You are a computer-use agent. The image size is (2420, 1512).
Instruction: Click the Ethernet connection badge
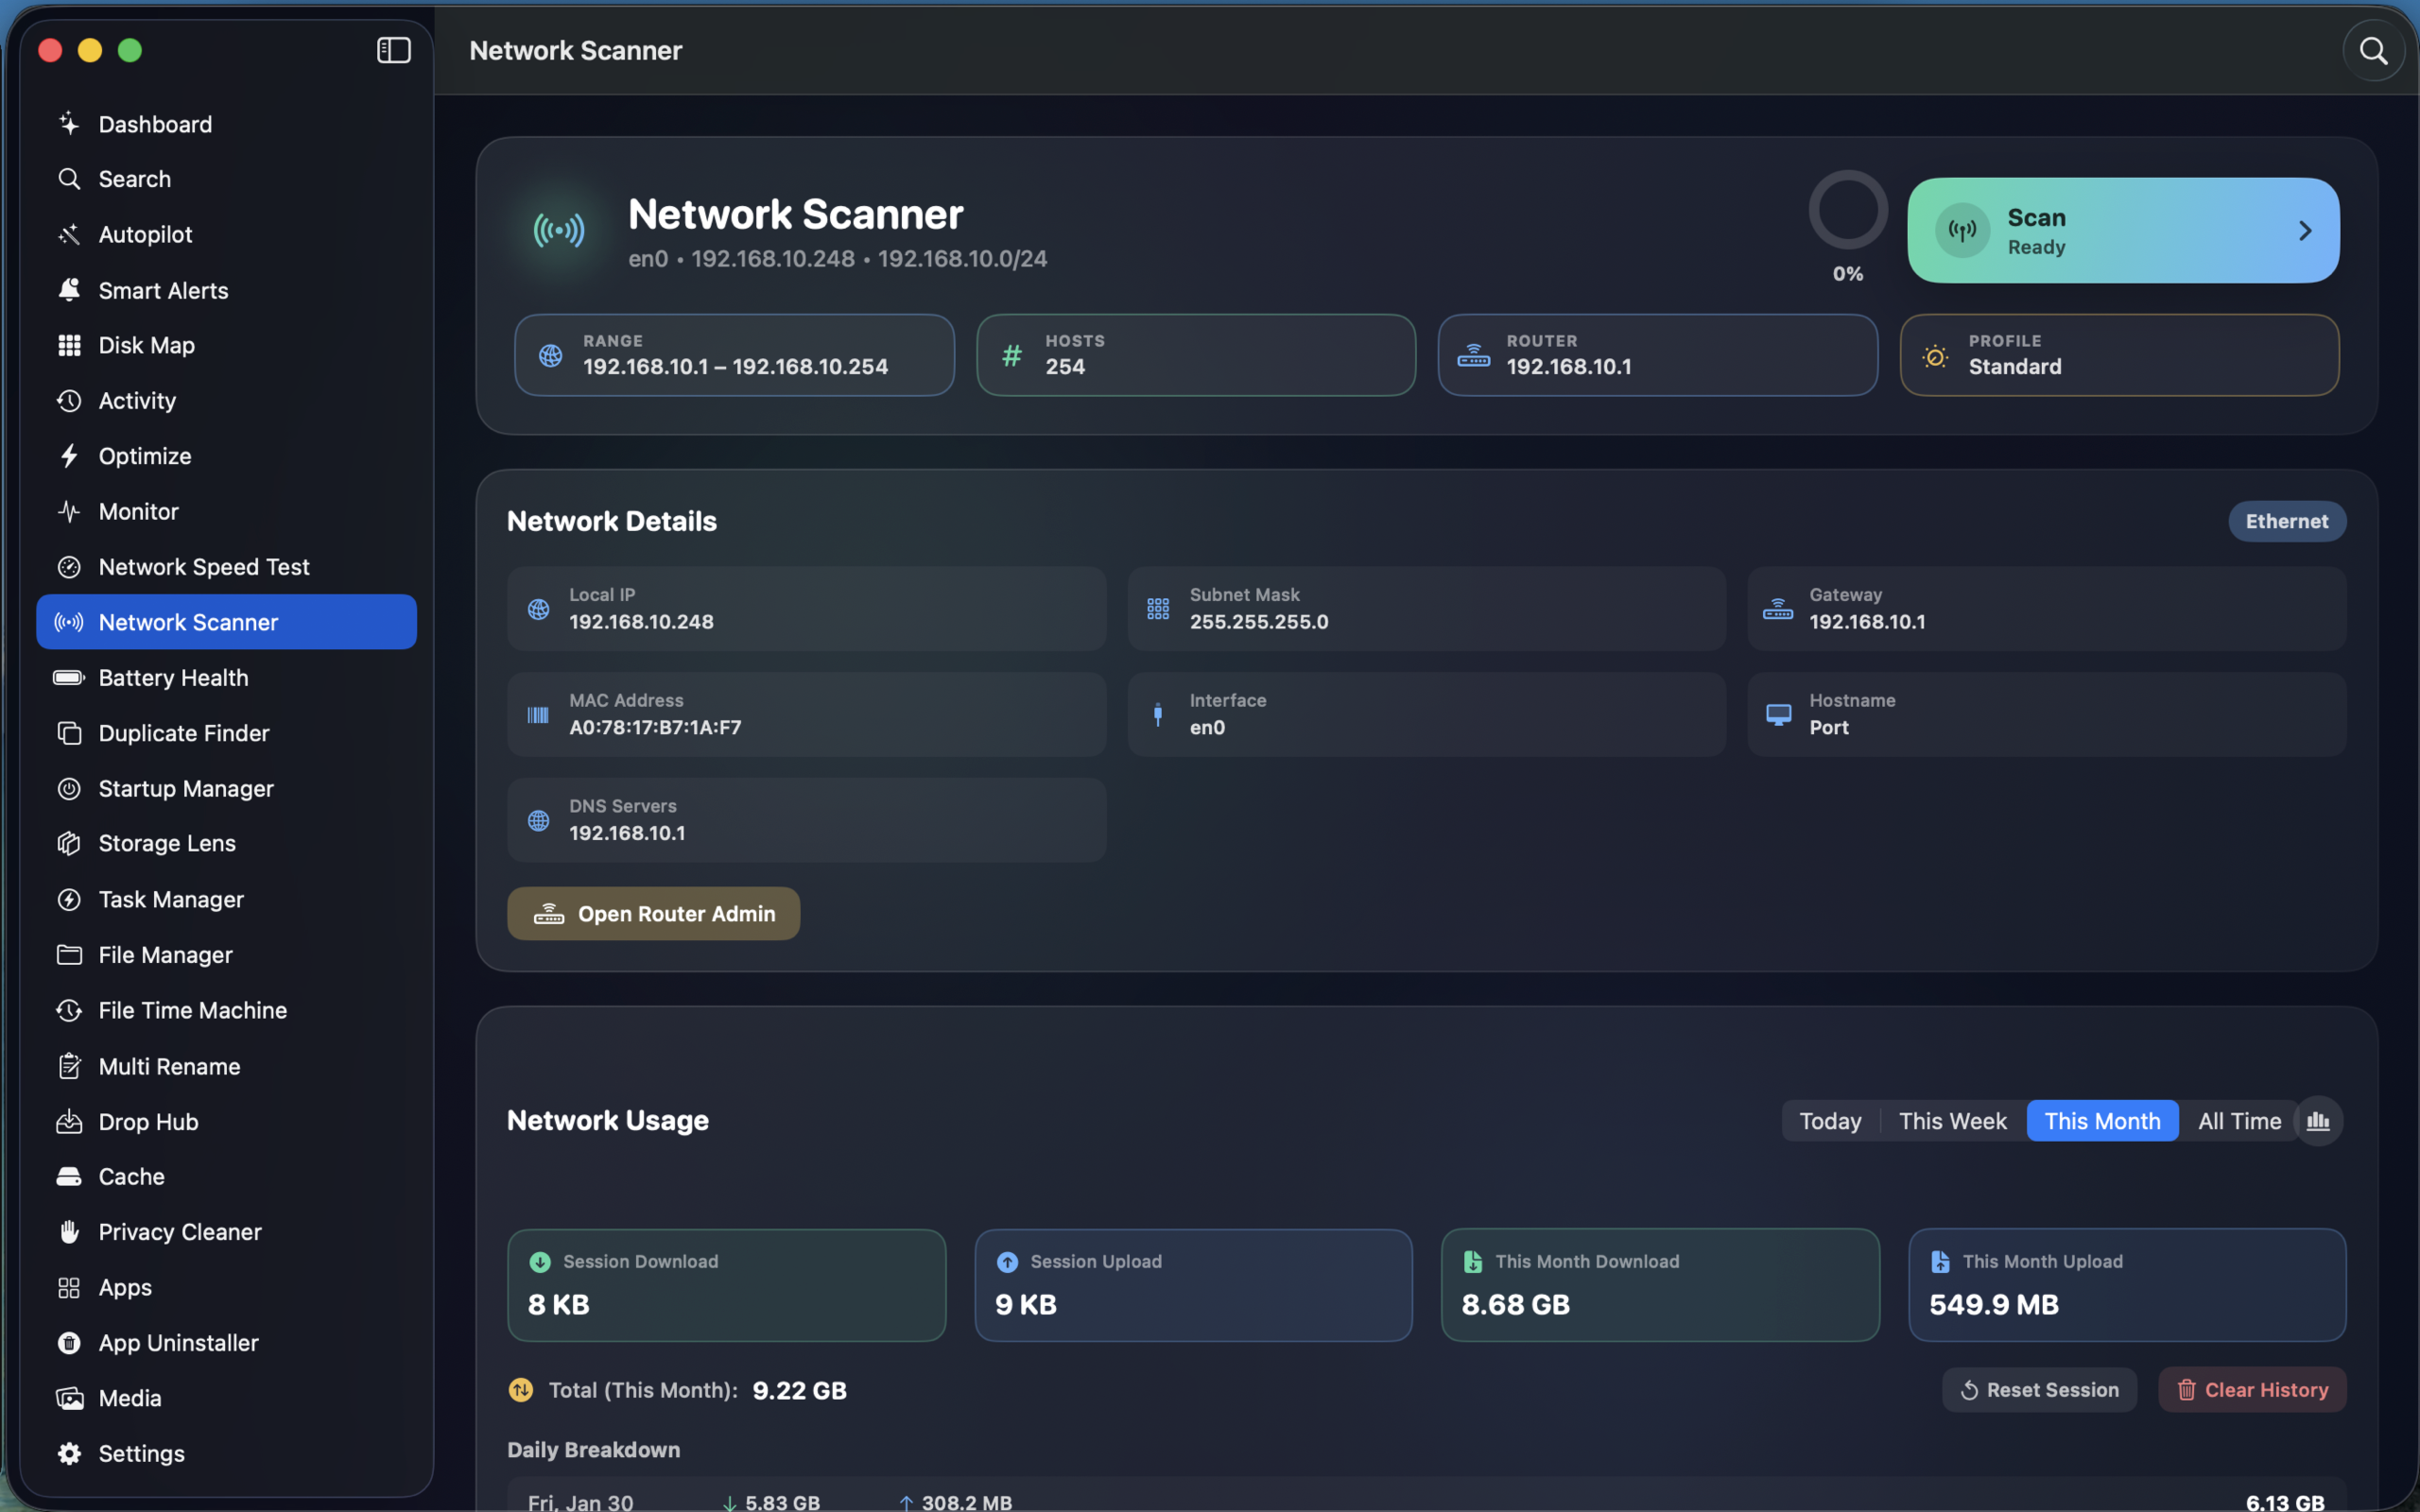pyautogui.click(x=2286, y=521)
